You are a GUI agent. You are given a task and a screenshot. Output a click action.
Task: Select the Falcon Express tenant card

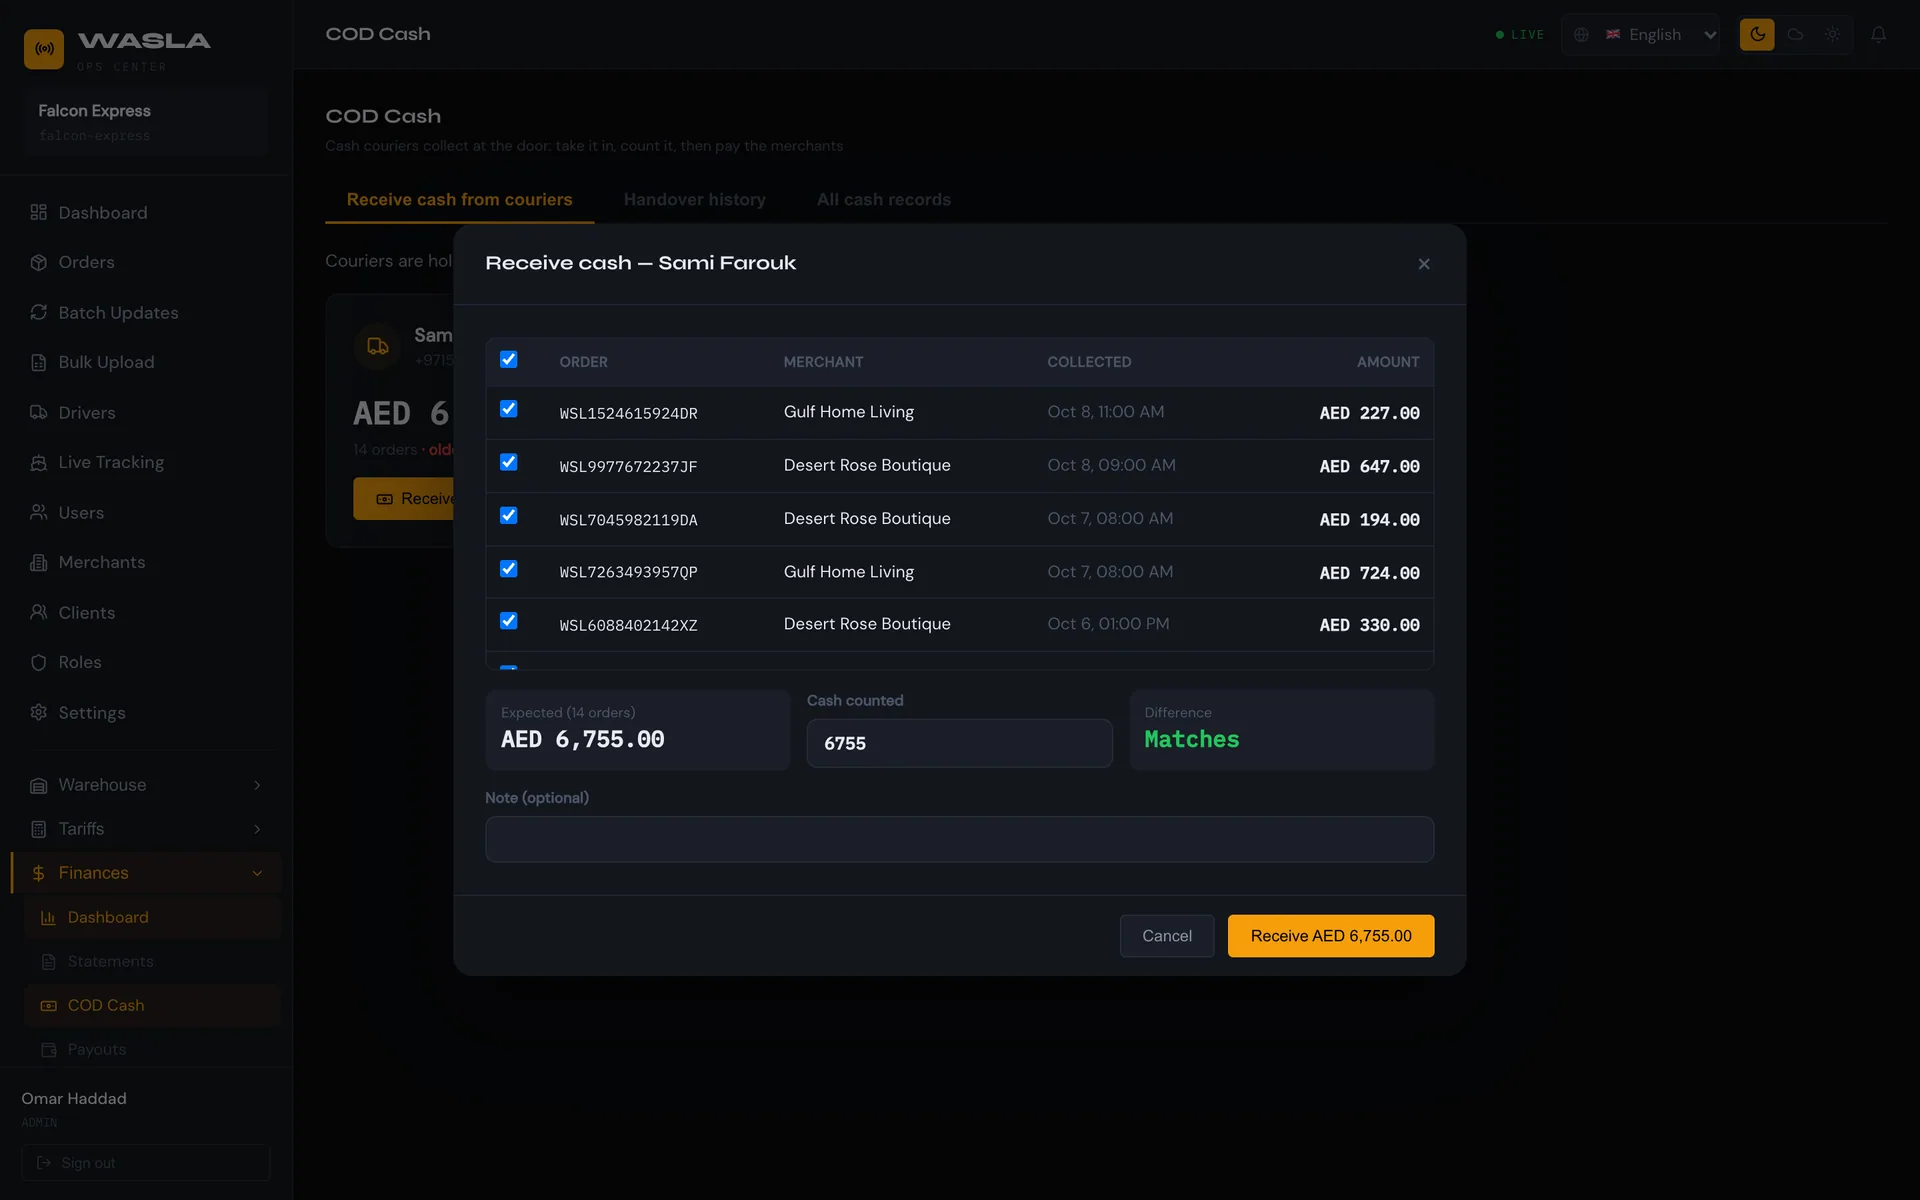coord(146,122)
